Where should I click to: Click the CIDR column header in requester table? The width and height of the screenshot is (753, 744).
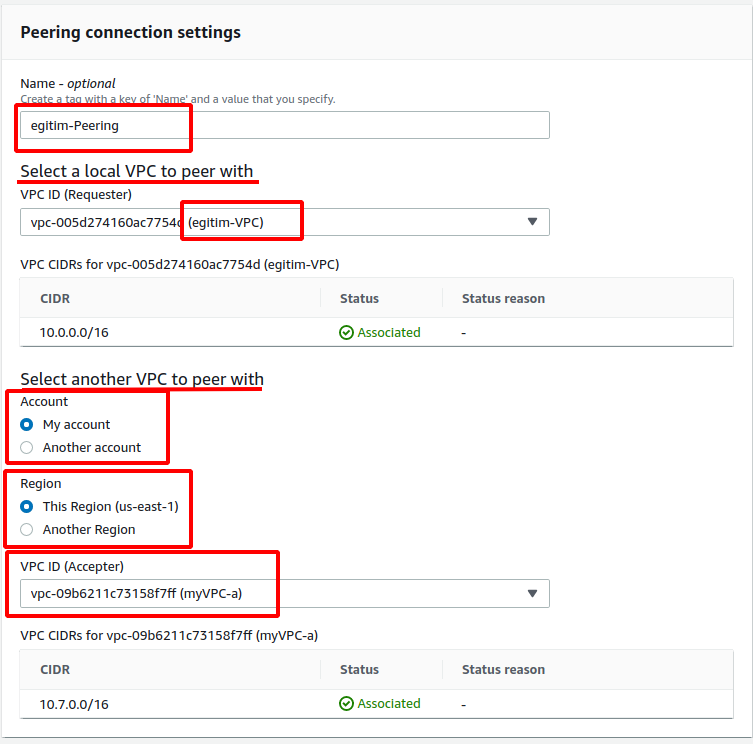(x=55, y=299)
